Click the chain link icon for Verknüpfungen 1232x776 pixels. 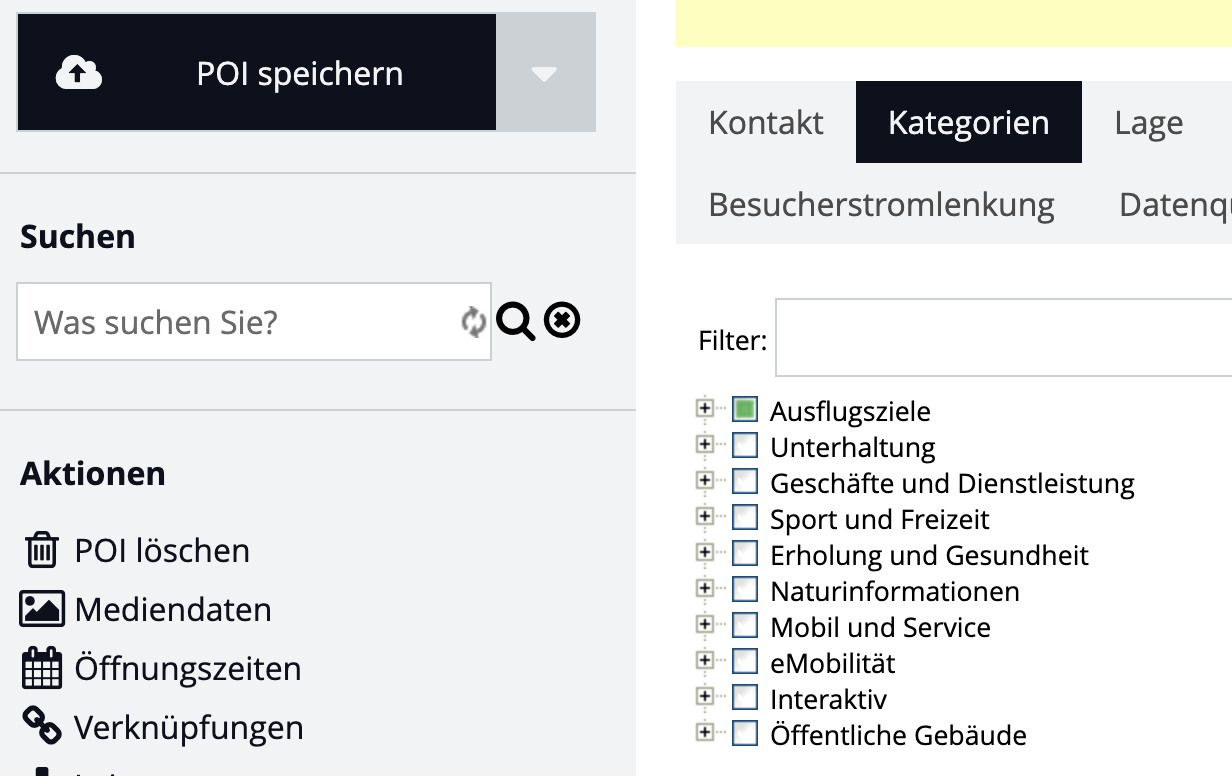coord(41,726)
